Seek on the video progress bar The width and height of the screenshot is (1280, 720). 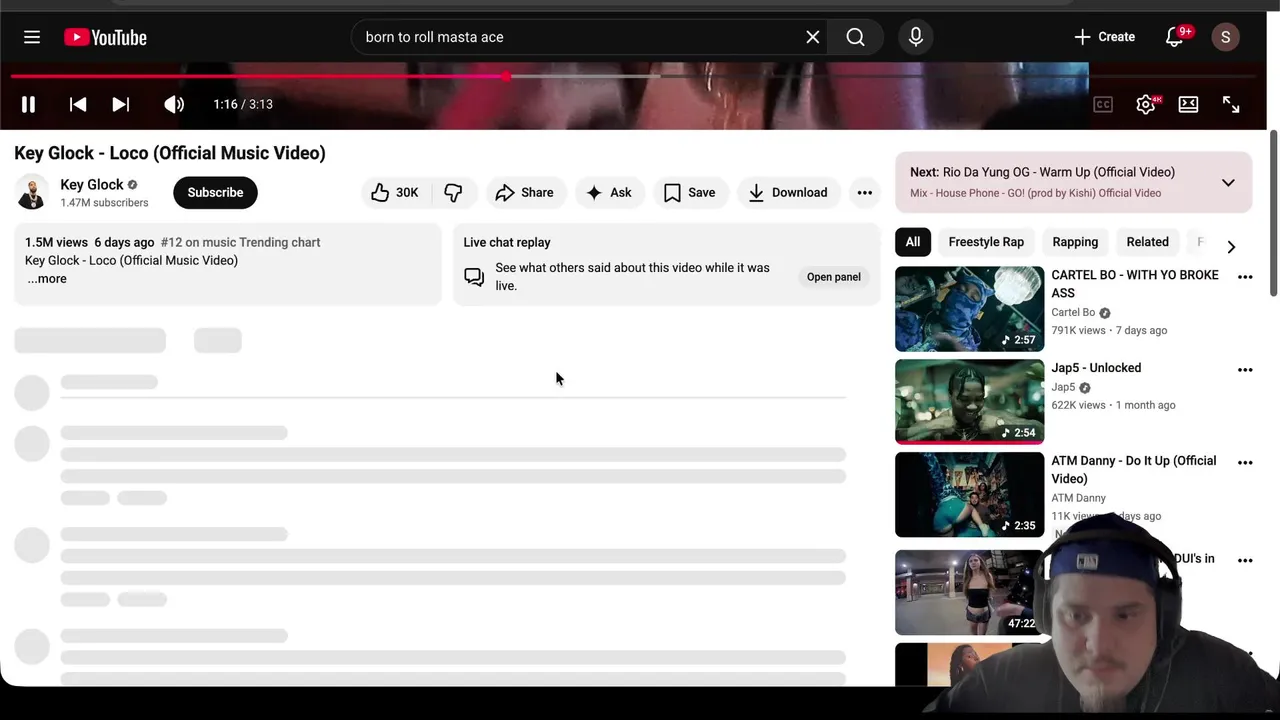point(634,76)
